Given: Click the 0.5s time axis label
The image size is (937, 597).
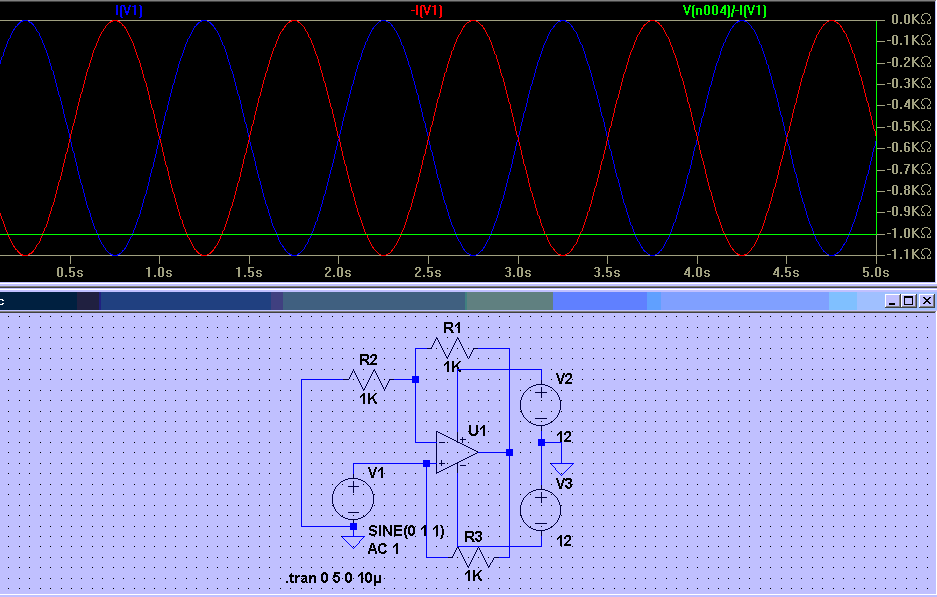Looking at the screenshot, I should pyautogui.click(x=70, y=273).
